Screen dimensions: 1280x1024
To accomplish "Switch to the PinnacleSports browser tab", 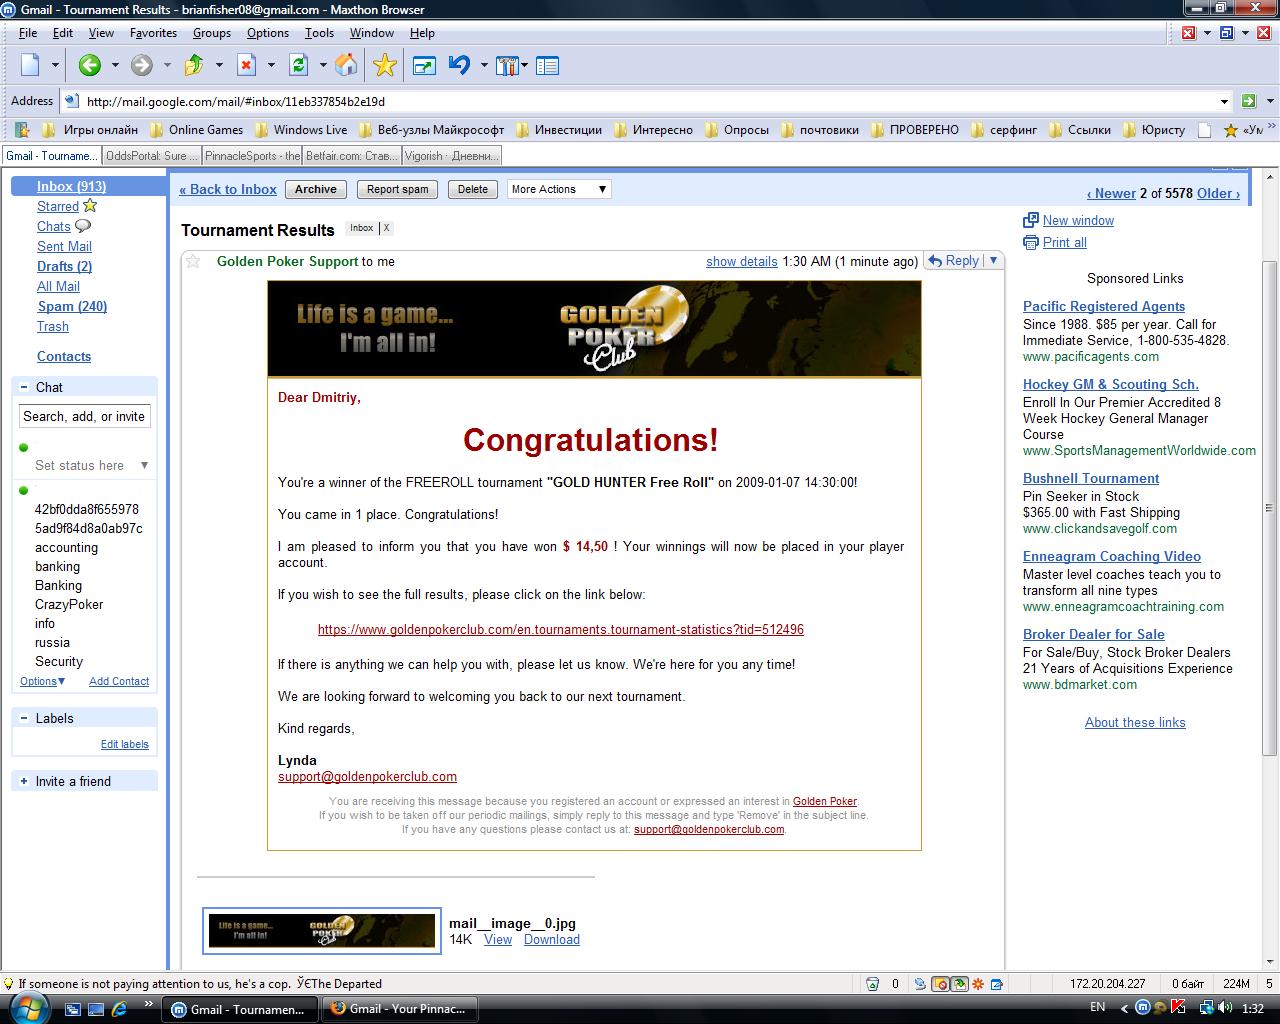I will (x=252, y=156).
